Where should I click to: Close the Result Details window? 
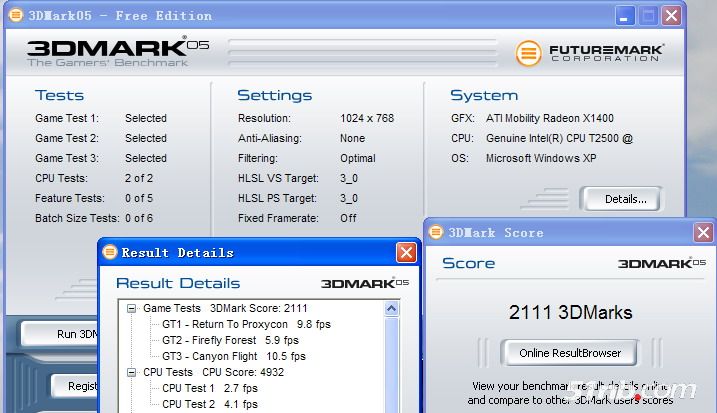tap(406, 252)
